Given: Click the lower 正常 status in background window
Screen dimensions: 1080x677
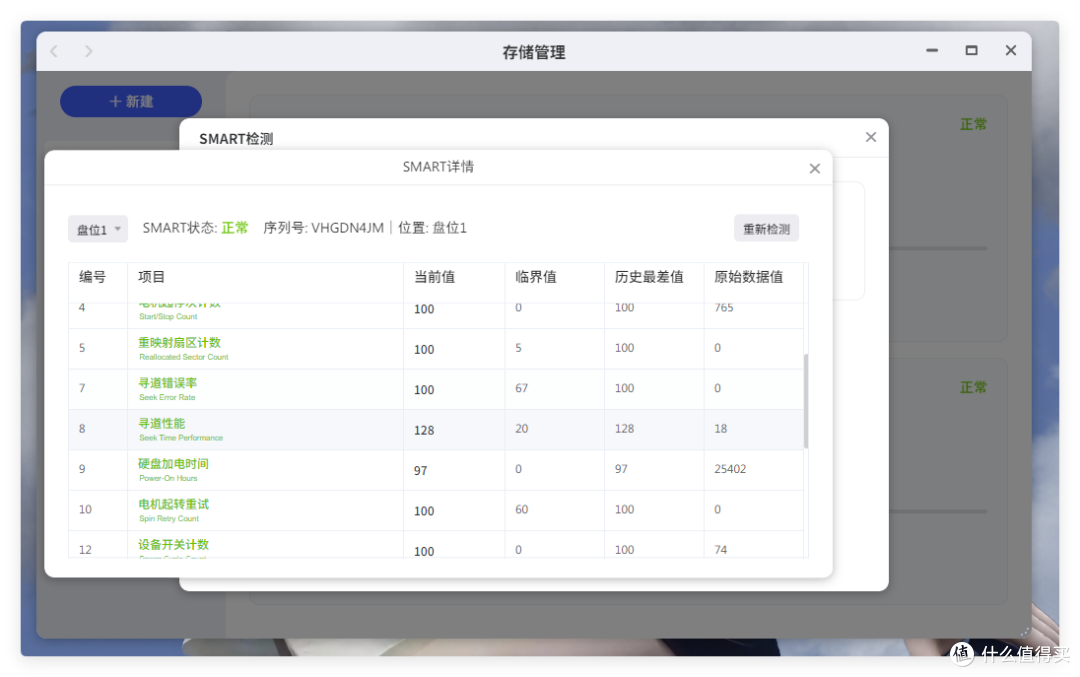Looking at the screenshot, I should pyautogui.click(x=973, y=387).
